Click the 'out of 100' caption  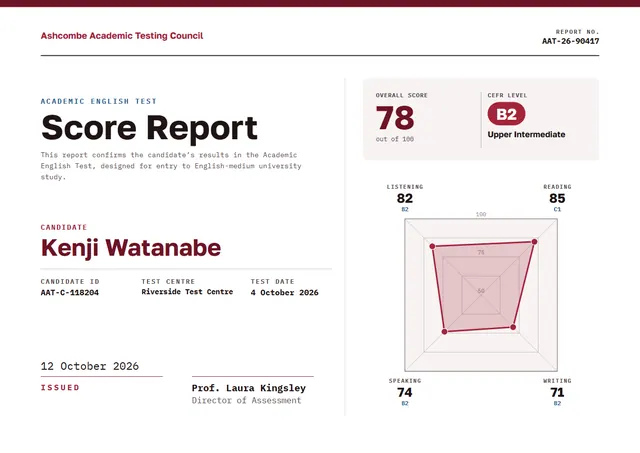click(395, 139)
